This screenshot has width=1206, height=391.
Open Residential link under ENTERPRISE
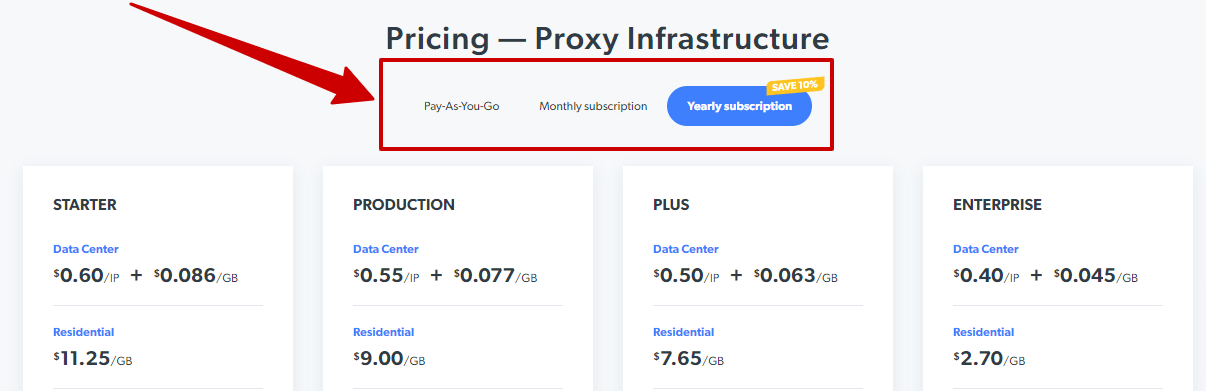[984, 332]
